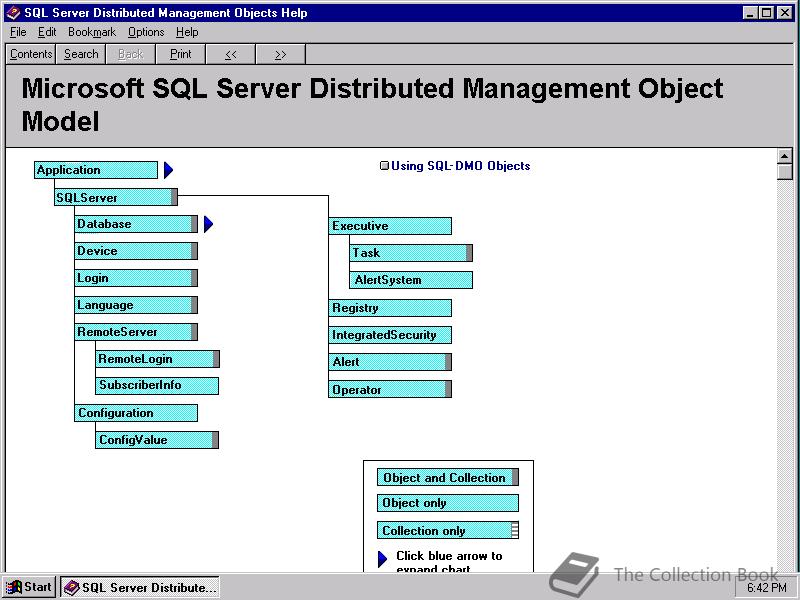Click the Object only legend box
800x600 pixels.
pos(448,503)
